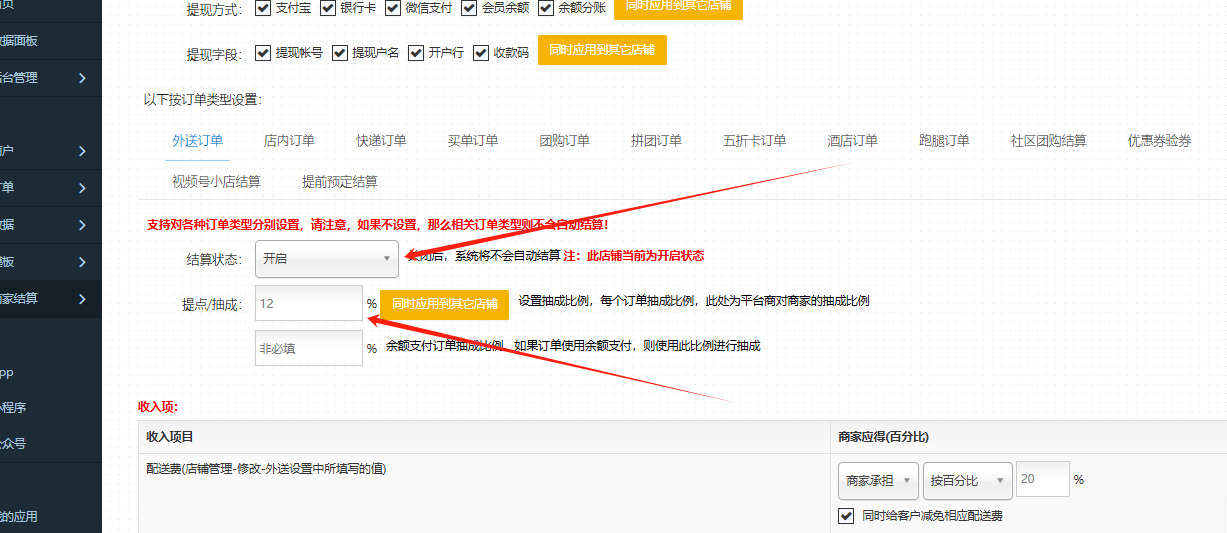Open the 商家承担 dropdown in 配送费 row

pyautogui.click(x=877, y=480)
